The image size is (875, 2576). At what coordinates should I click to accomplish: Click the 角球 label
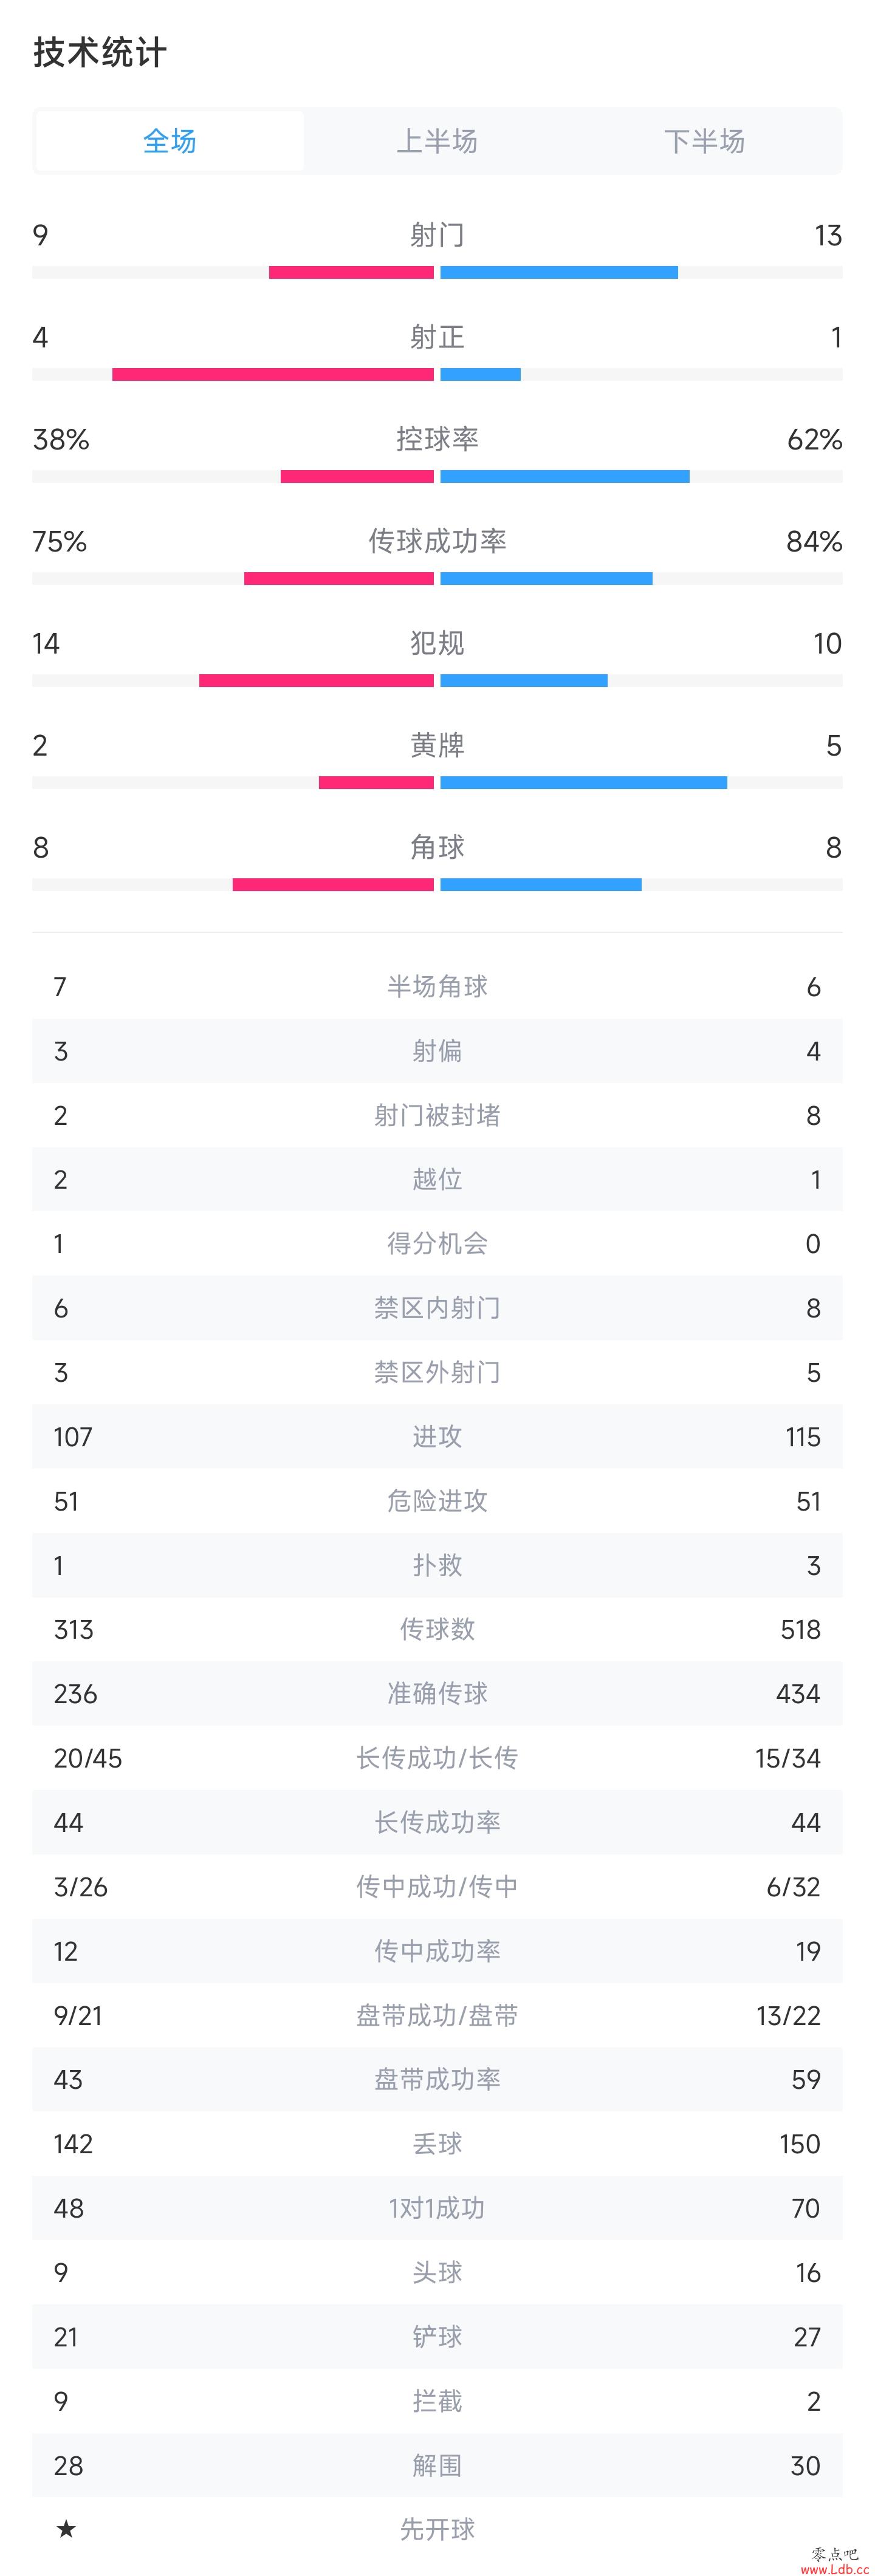(x=437, y=847)
